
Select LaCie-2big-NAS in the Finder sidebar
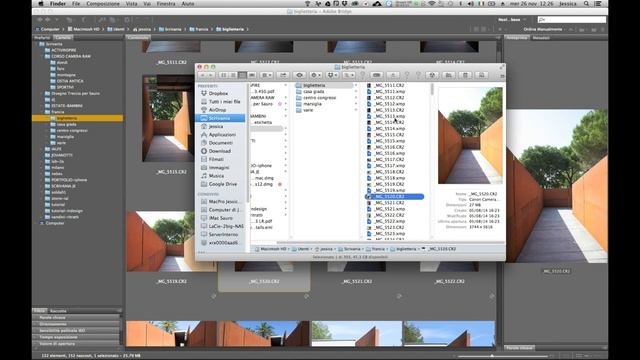[226, 226]
